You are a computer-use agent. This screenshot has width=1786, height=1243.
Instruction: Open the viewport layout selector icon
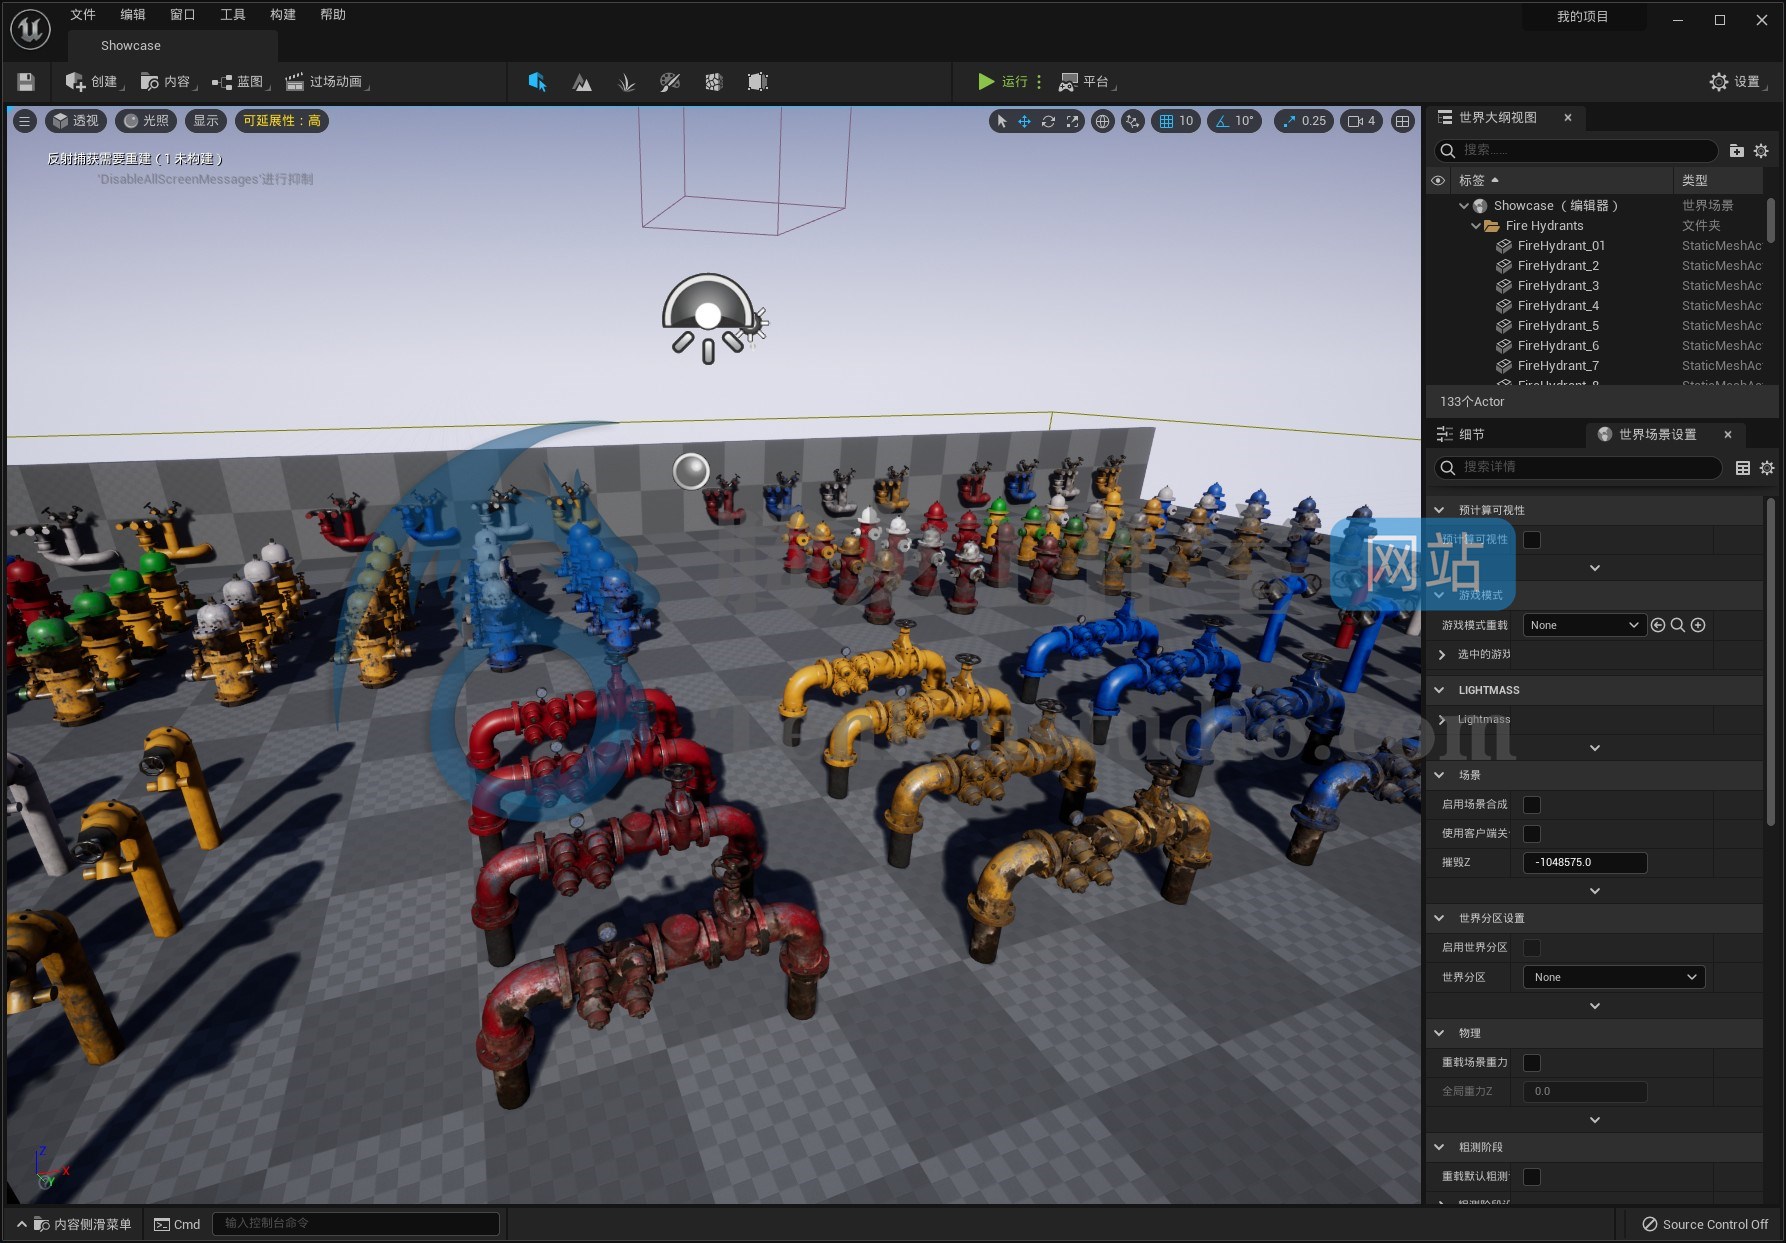pos(1402,121)
